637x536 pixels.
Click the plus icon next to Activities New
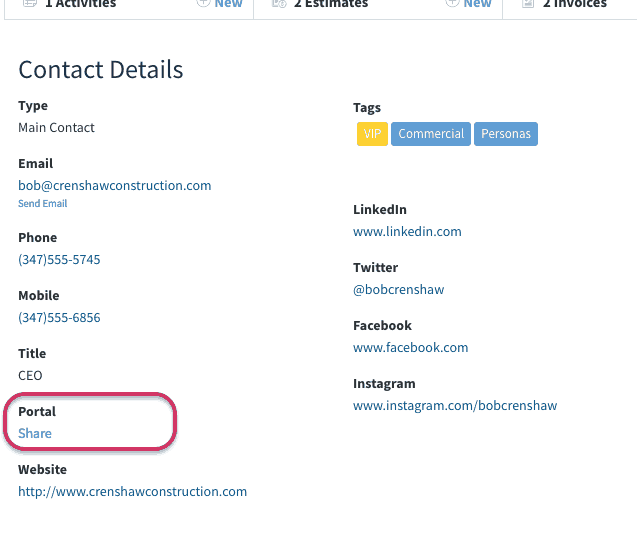pyautogui.click(x=203, y=3)
